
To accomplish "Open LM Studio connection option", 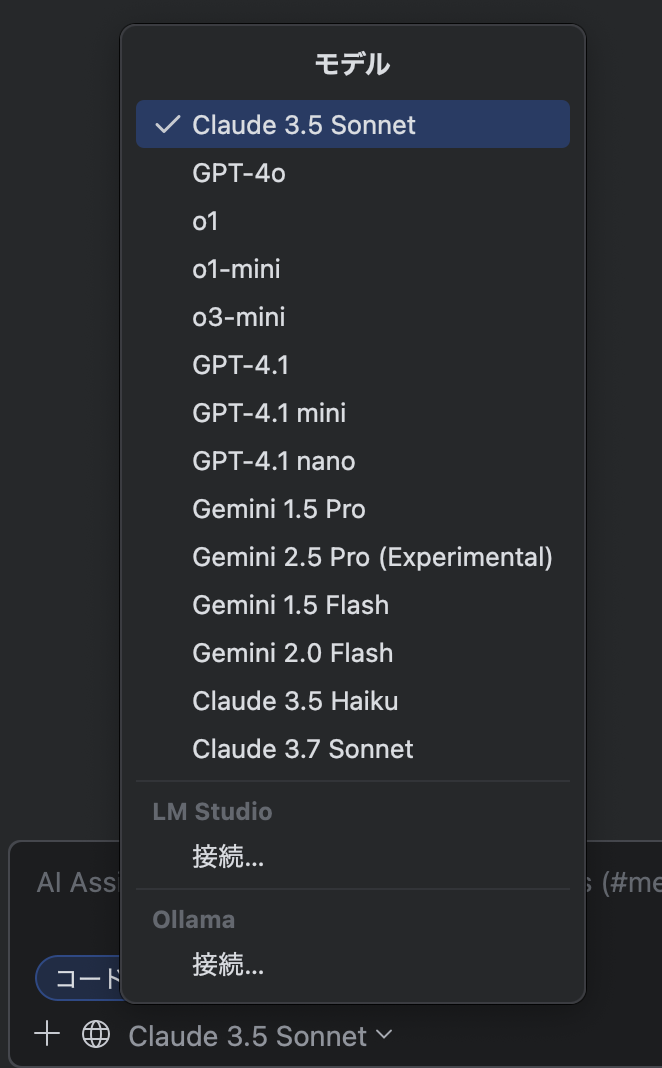I will pyautogui.click(x=353, y=857).
